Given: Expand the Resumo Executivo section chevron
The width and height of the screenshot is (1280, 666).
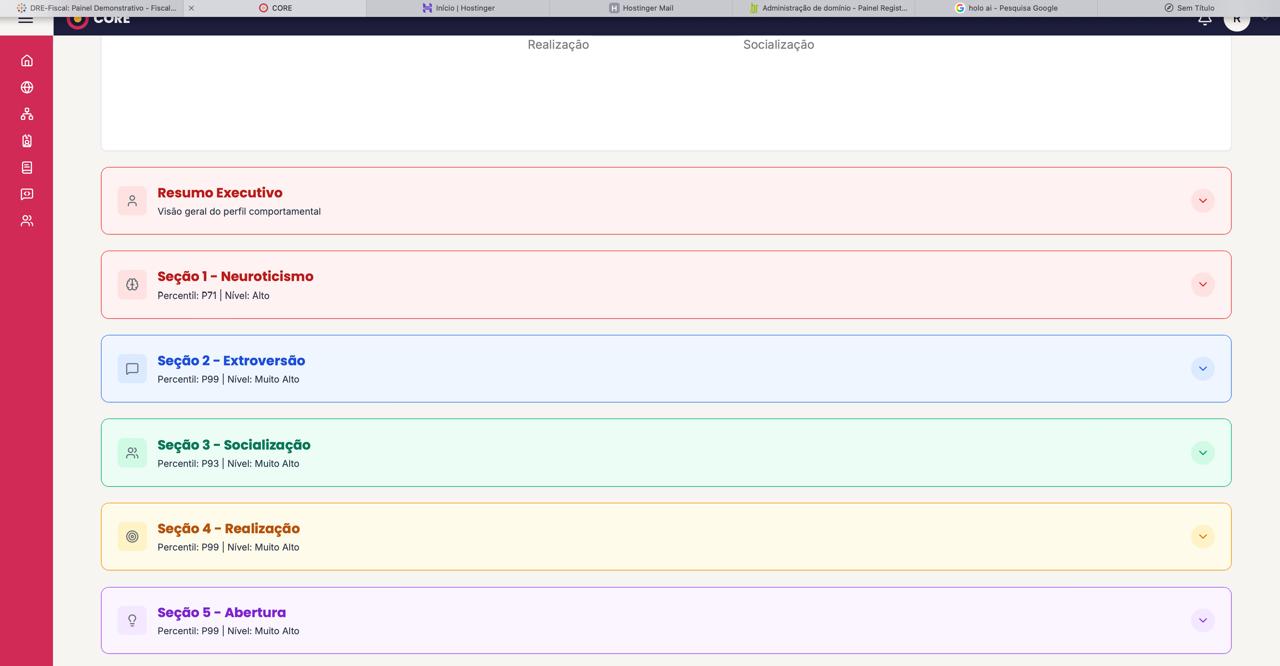Looking at the screenshot, I should click(1202, 201).
